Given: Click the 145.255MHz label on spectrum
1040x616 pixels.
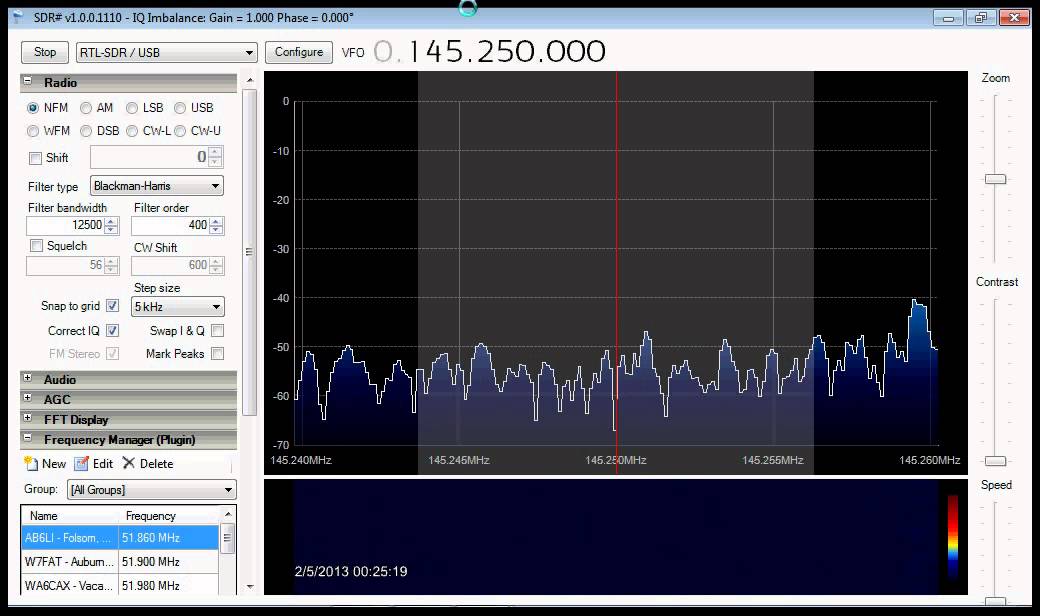Looking at the screenshot, I should pyautogui.click(x=772, y=460).
